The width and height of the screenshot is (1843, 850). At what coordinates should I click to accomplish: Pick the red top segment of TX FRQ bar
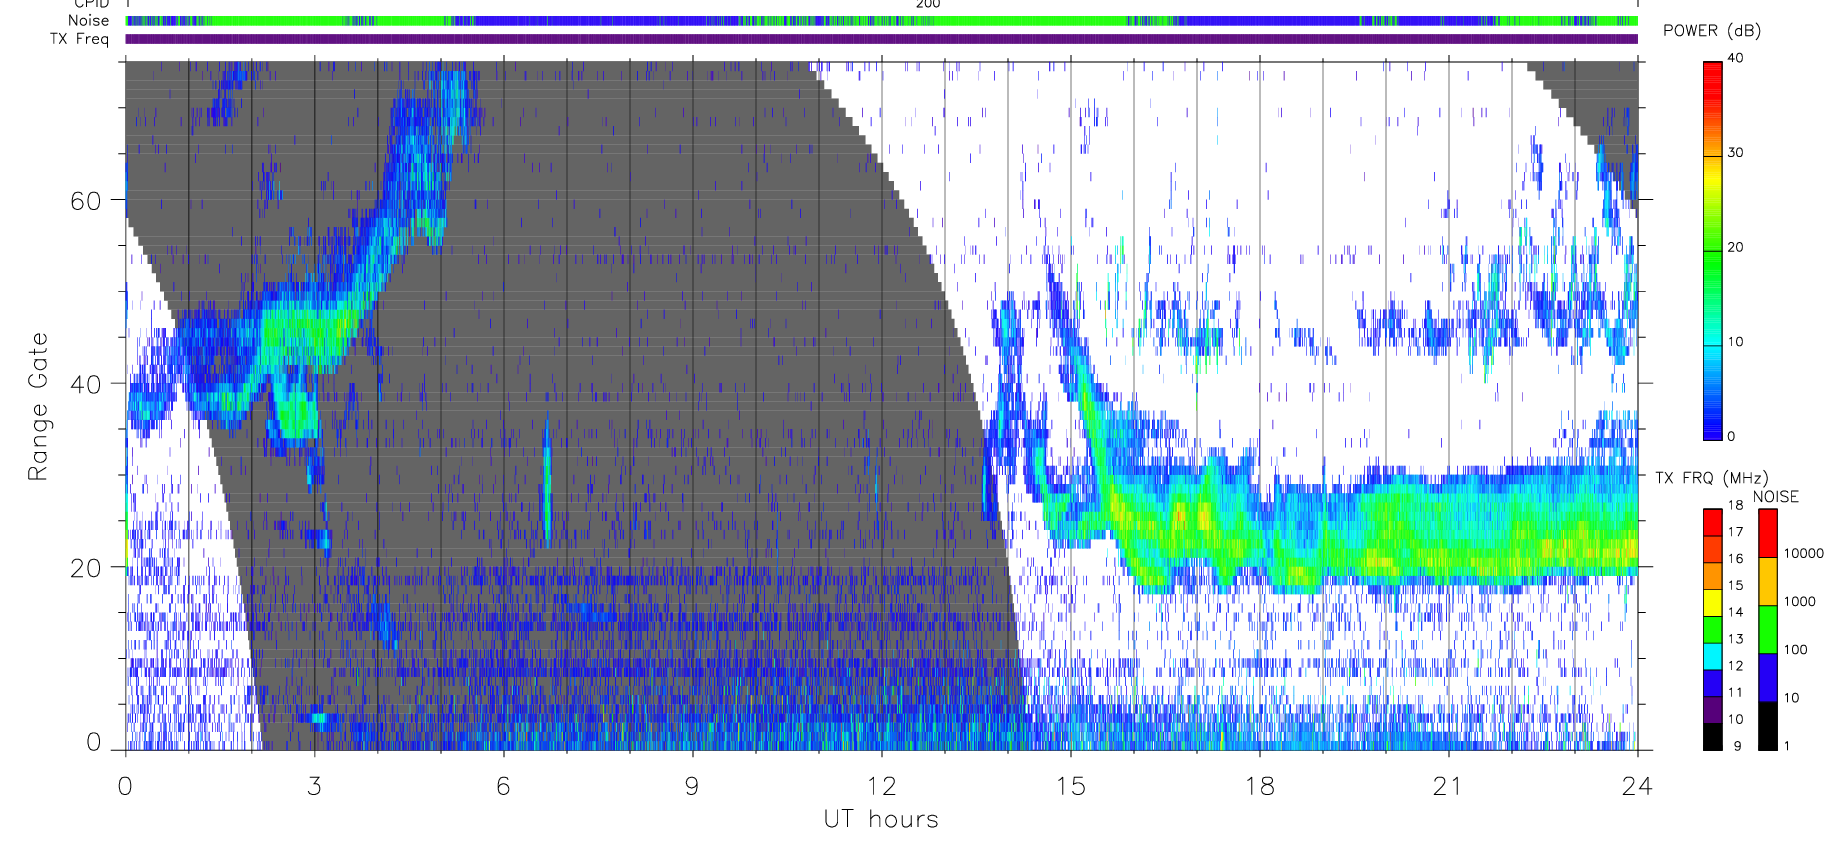pyautogui.click(x=1713, y=522)
